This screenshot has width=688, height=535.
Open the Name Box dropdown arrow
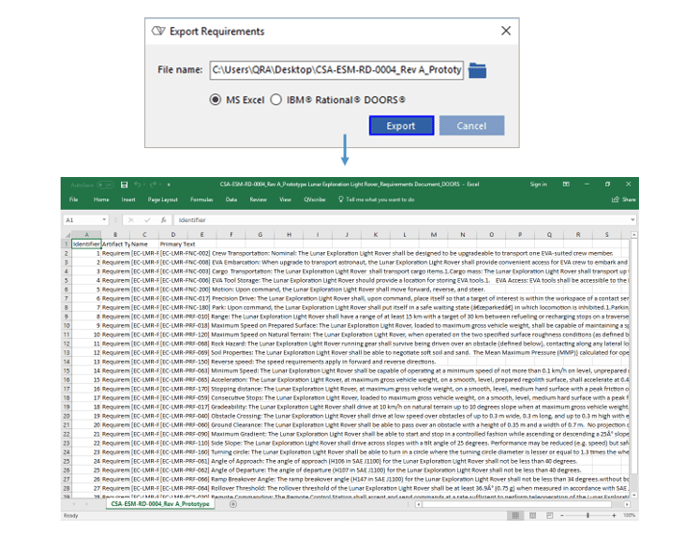coord(104,220)
